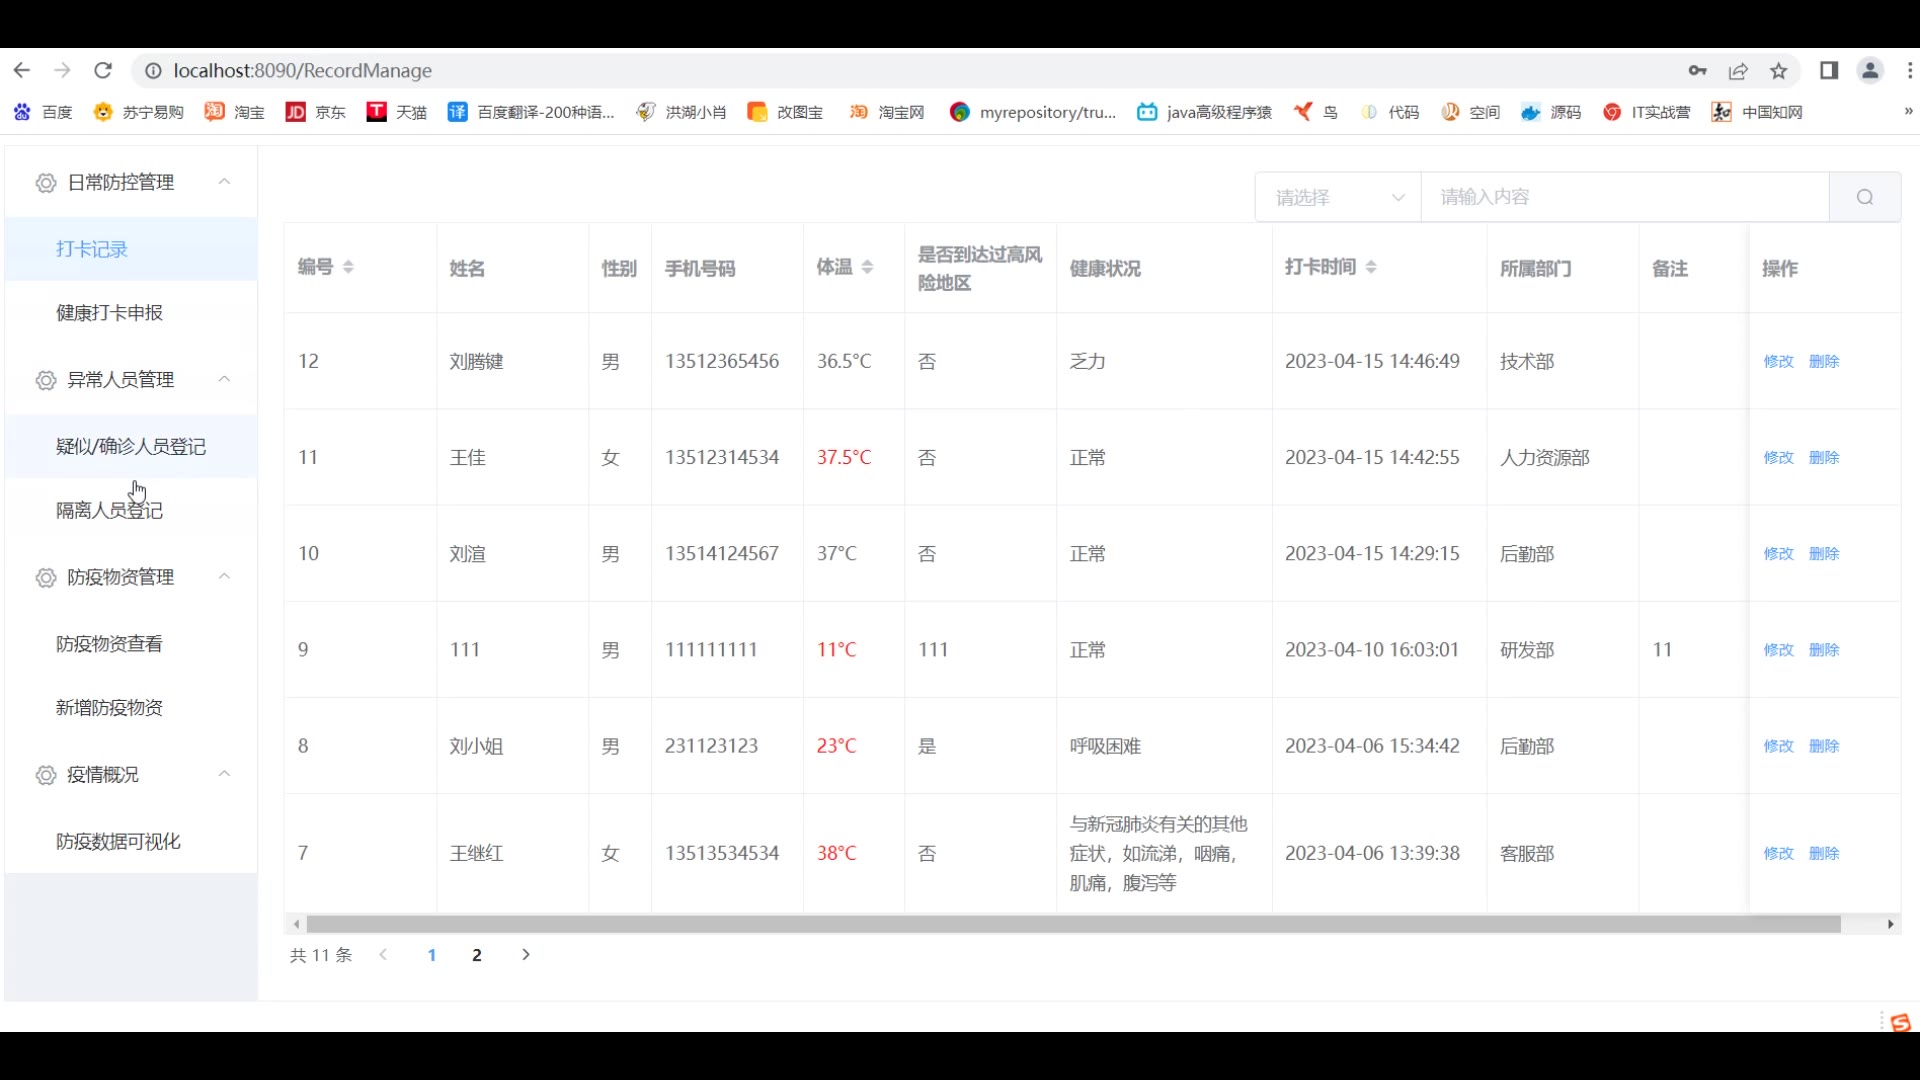Click the search magnifier button

click(x=1864, y=197)
